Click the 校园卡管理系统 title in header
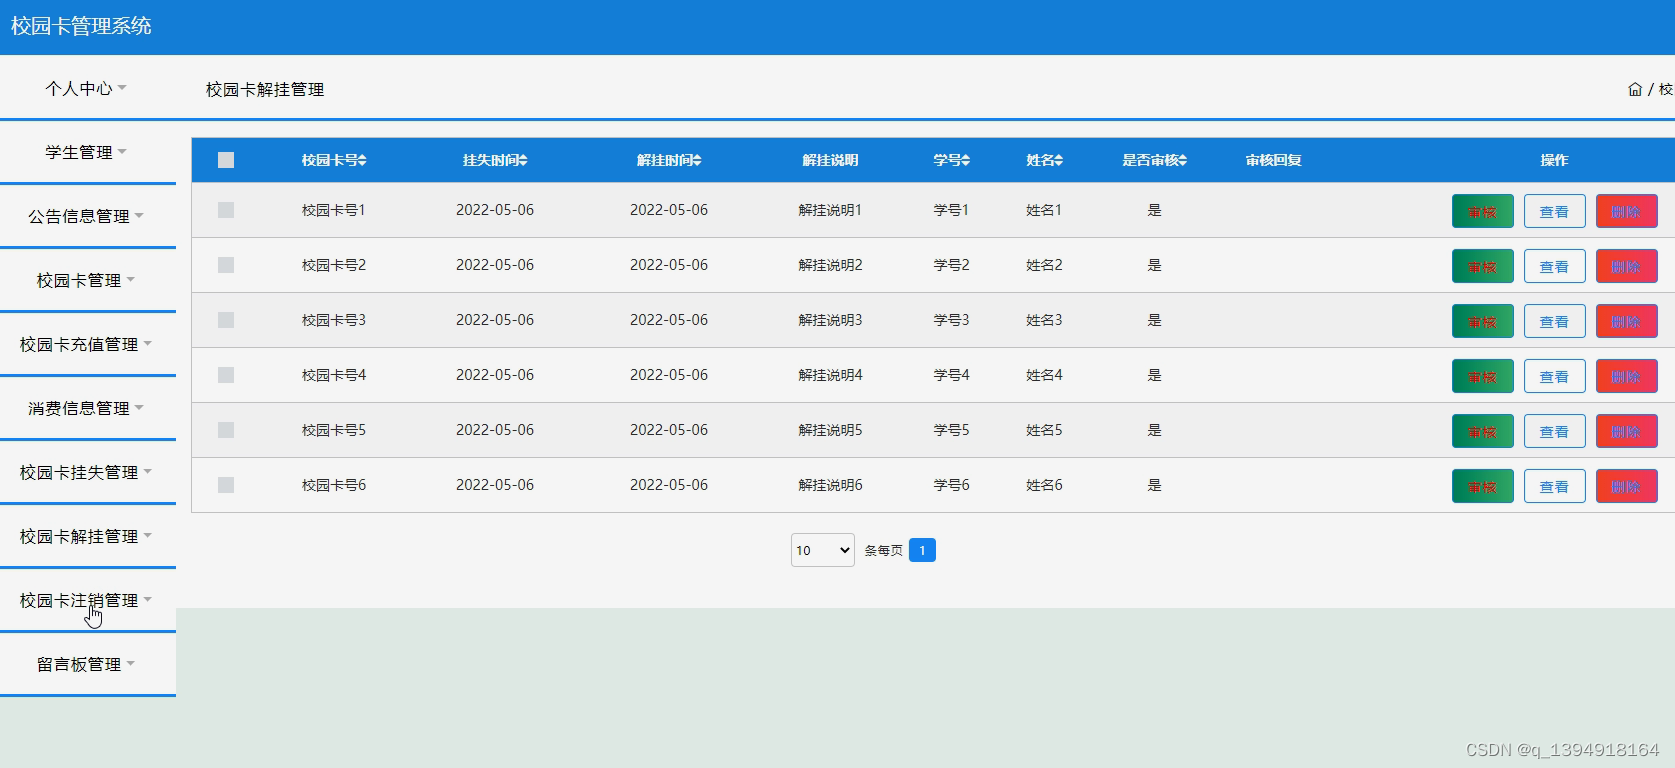 click(x=81, y=26)
